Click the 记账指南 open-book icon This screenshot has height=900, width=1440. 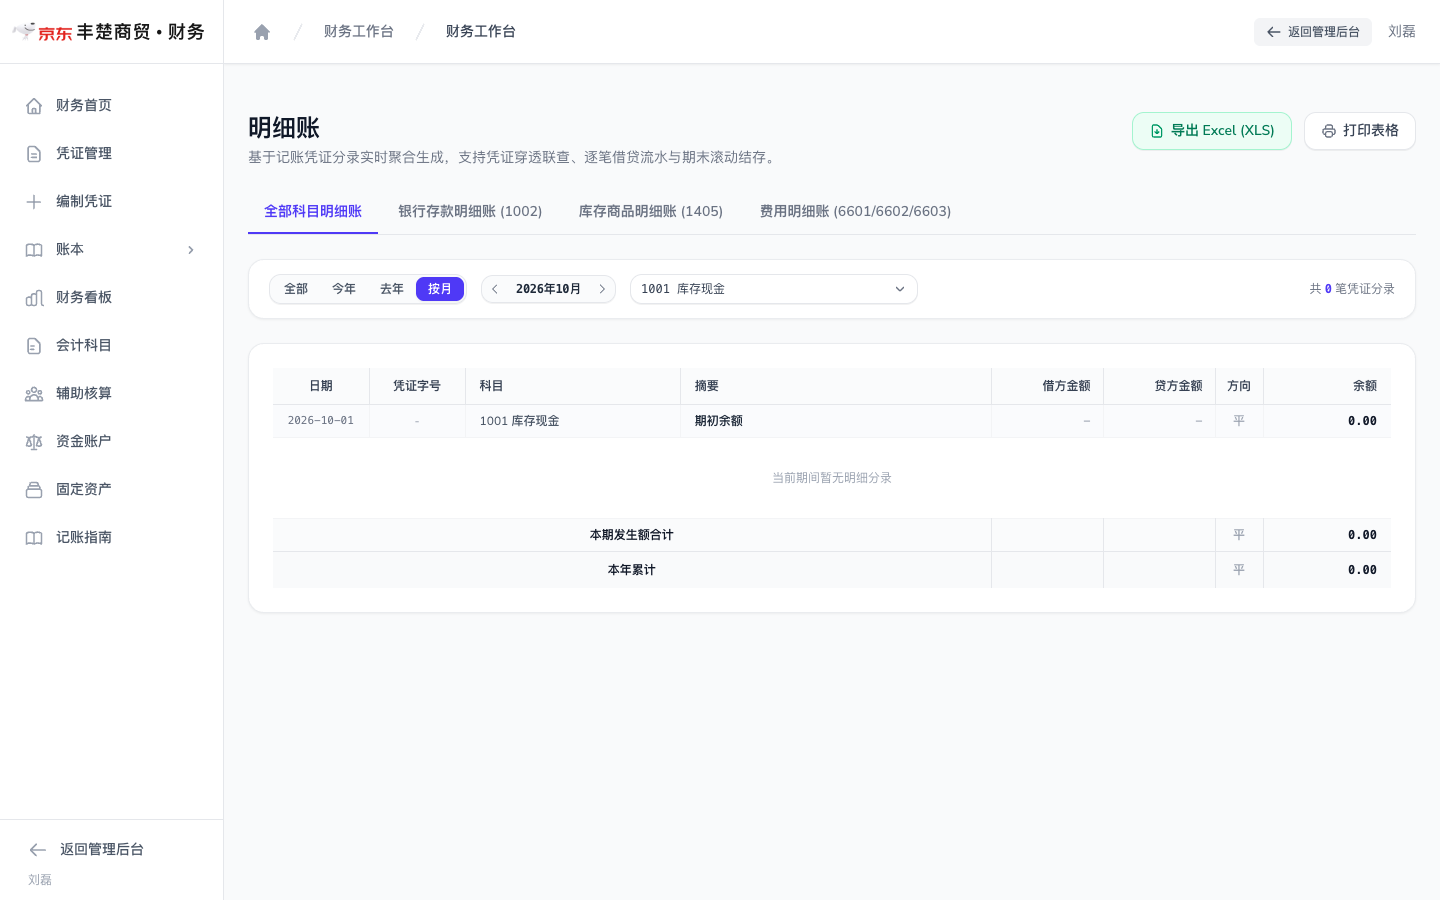tap(34, 538)
